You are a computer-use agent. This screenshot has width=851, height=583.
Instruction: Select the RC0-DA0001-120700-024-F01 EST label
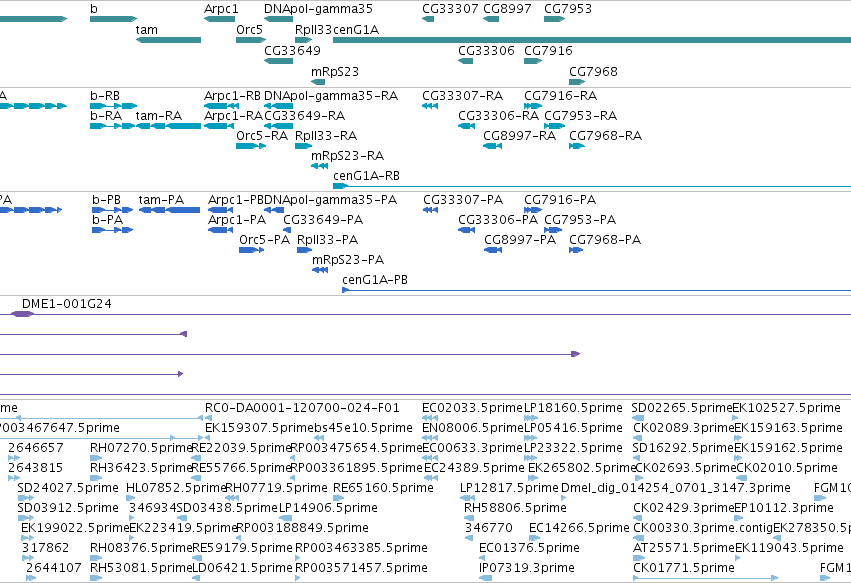click(x=302, y=408)
